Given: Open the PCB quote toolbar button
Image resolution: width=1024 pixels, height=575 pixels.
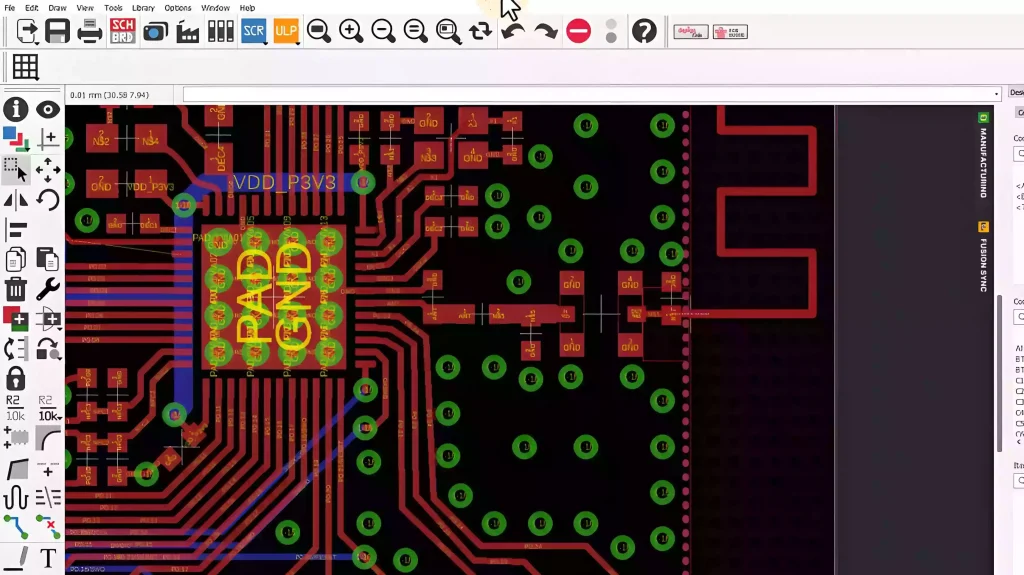Looking at the screenshot, I should (x=730, y=32).
